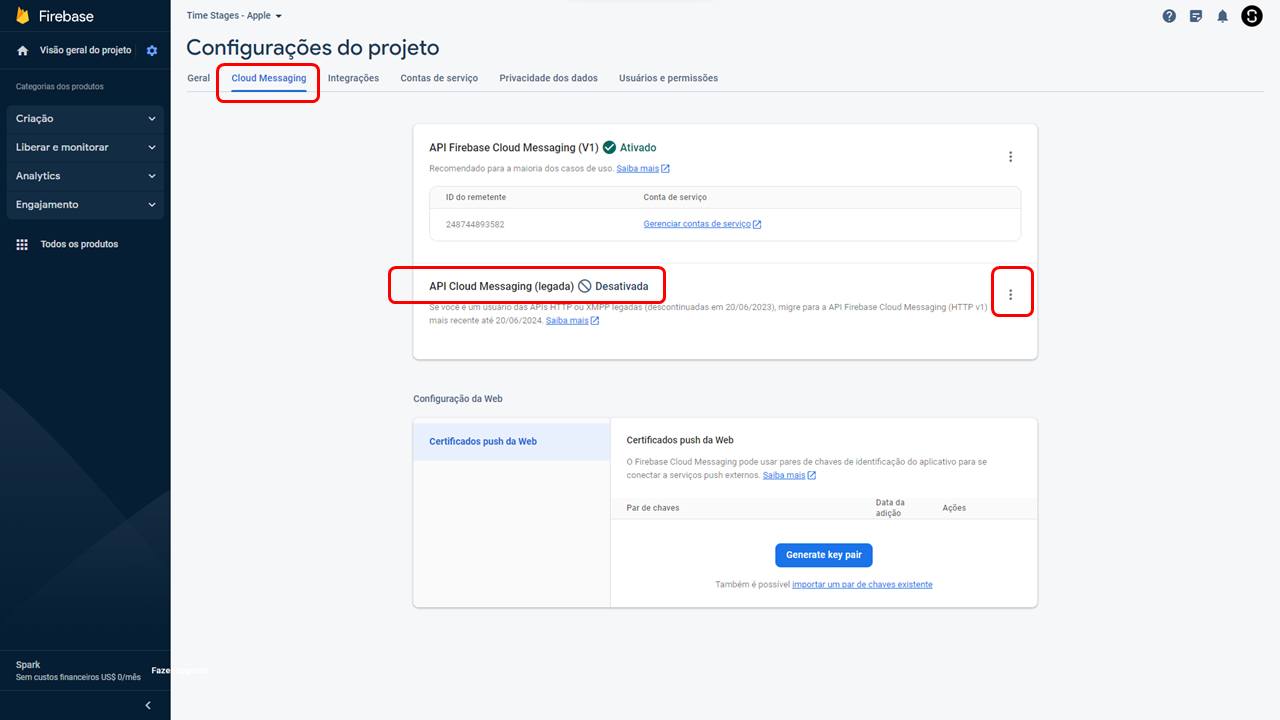Open Visão geral do projeto

coord(85,50)
